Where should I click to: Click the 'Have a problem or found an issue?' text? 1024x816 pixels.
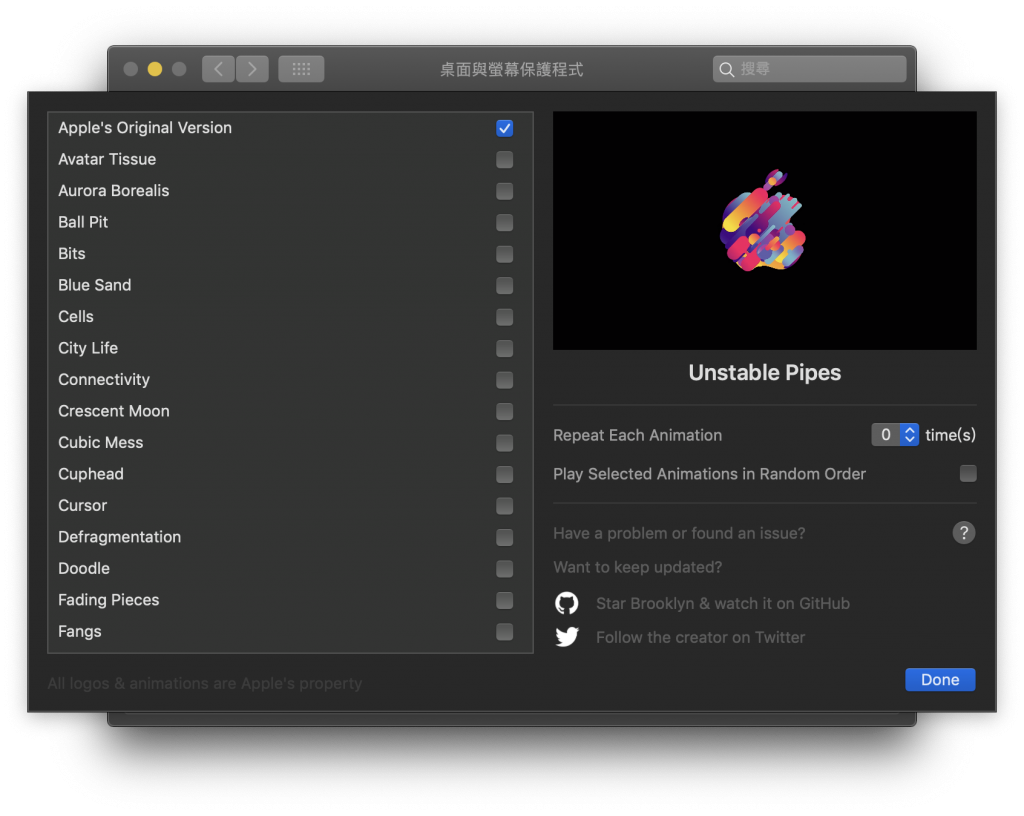pos(679,533)
